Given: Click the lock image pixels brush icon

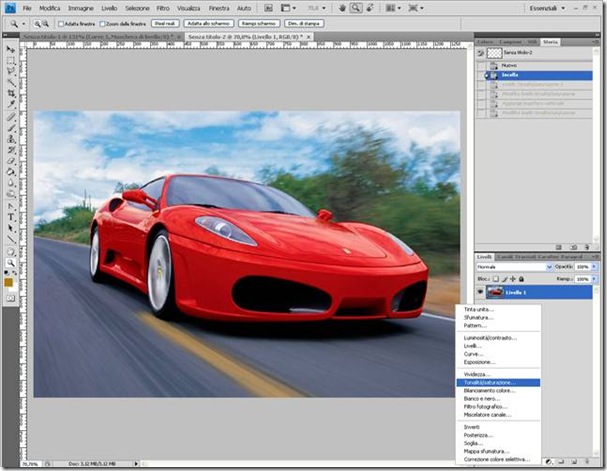Looking at the screenshot, I should click(504, 279).
